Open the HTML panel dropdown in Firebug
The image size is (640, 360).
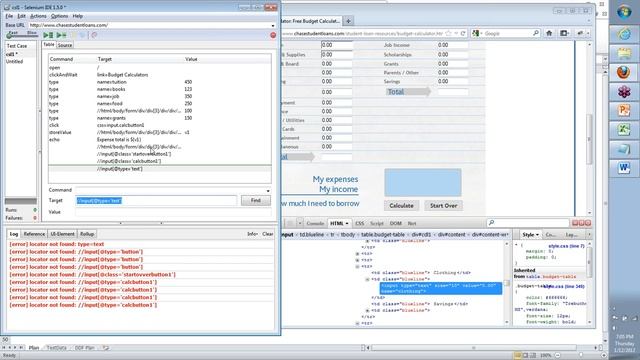pyautogui.click(x=347, y=224)
